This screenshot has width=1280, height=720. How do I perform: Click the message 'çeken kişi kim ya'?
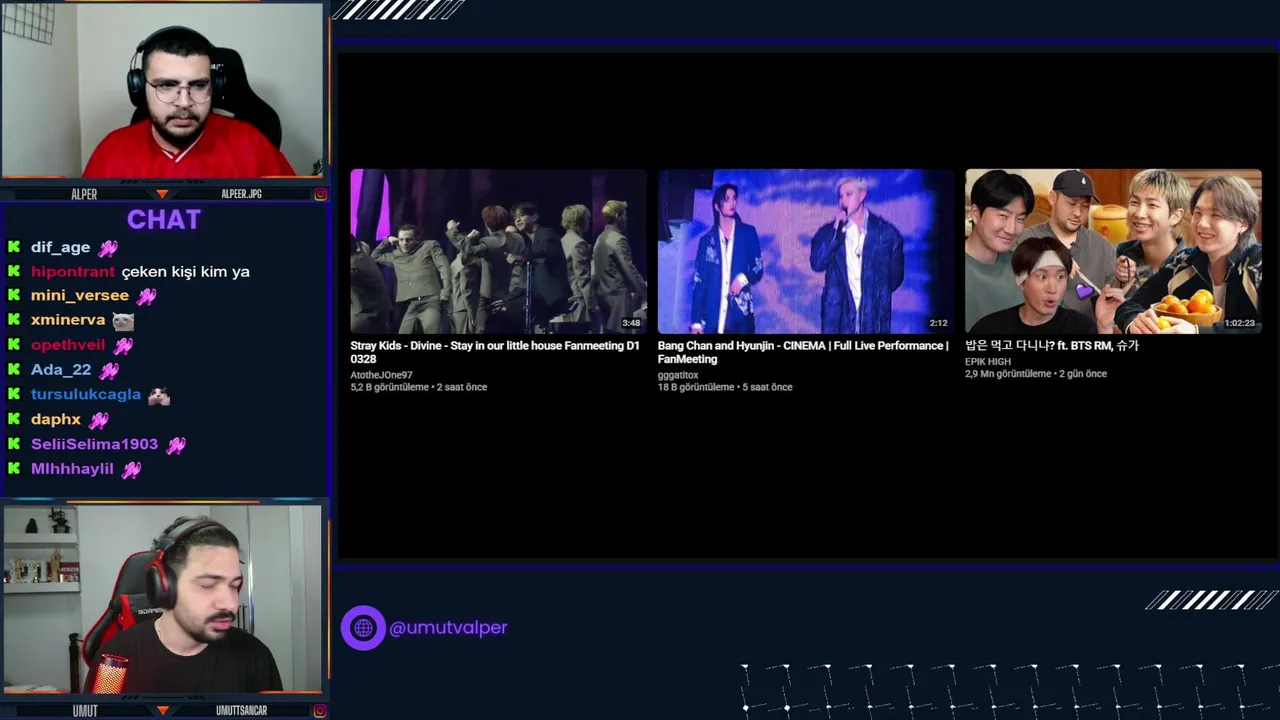[186, 271]
